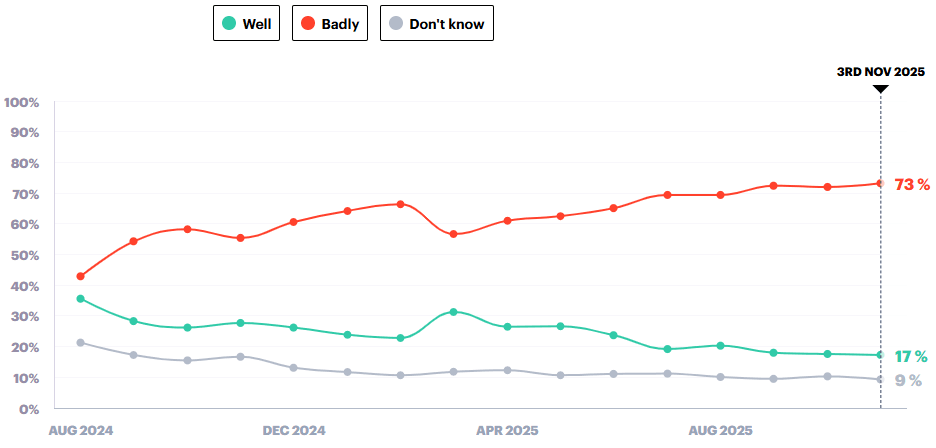Click the 100% y-axis label

[x=22, y=102]
